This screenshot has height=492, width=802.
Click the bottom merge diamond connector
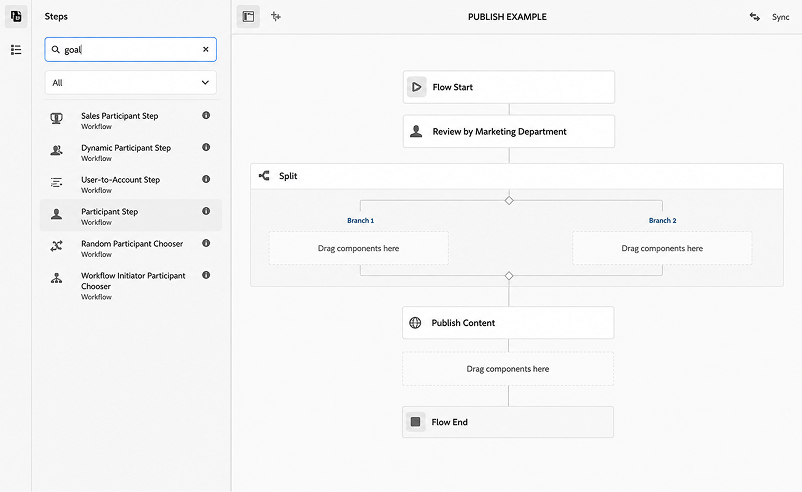click(x=509, y=276)
